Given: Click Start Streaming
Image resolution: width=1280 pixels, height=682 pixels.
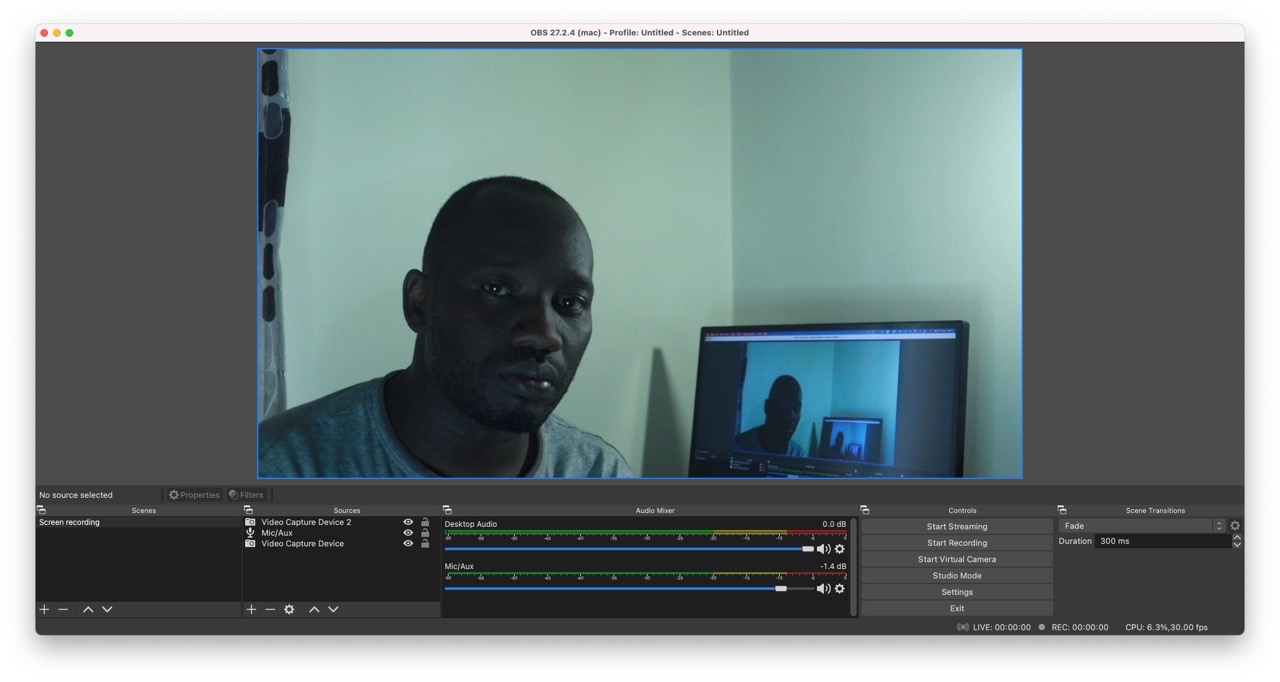Looking at the screenshot, I should tap(956, 525).
